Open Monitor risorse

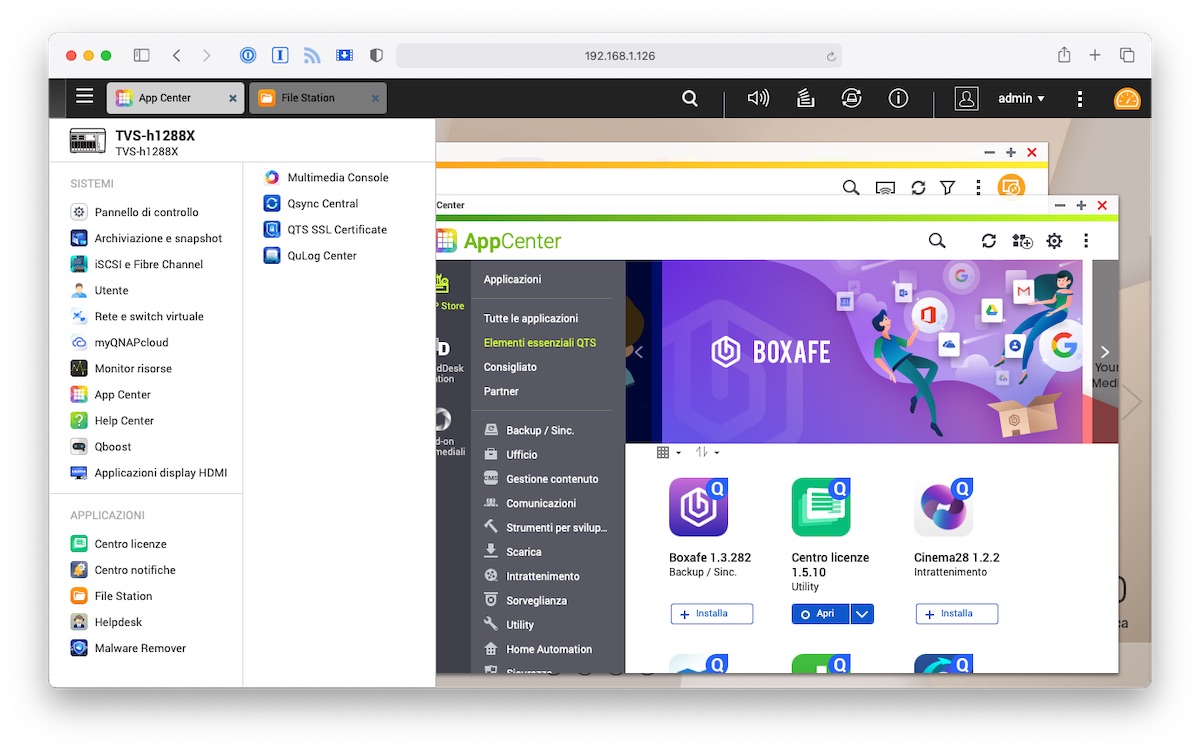[x=122, y=368]
